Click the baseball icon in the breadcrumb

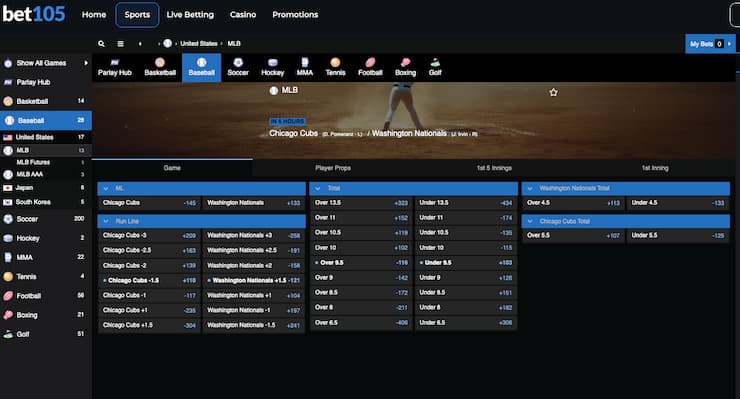(168, 43)
